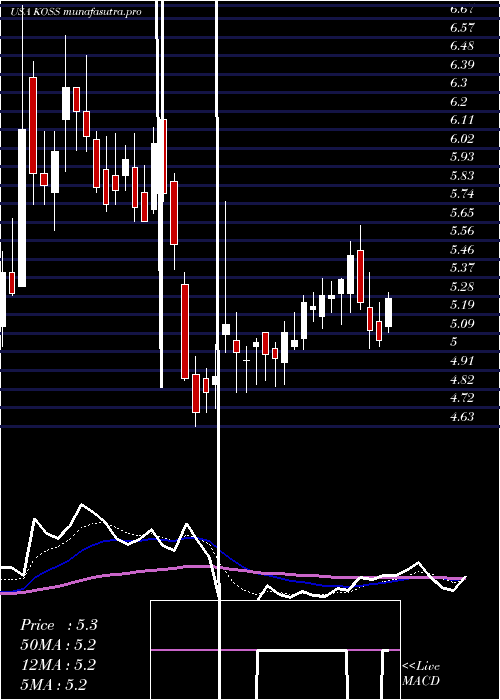Select the 5.65 price axis label
500x700 pixels.
click(x=462, y=212)
